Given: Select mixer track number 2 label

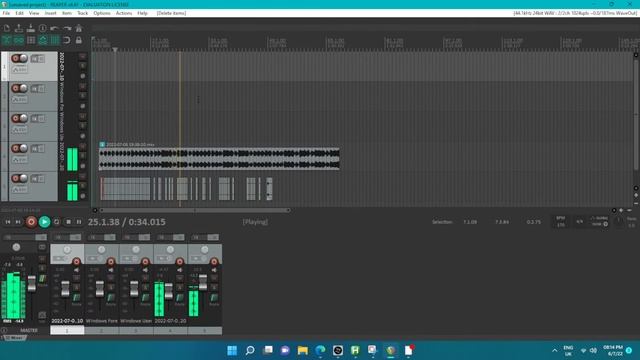Looking at the screenshot, I should (102, 331).
